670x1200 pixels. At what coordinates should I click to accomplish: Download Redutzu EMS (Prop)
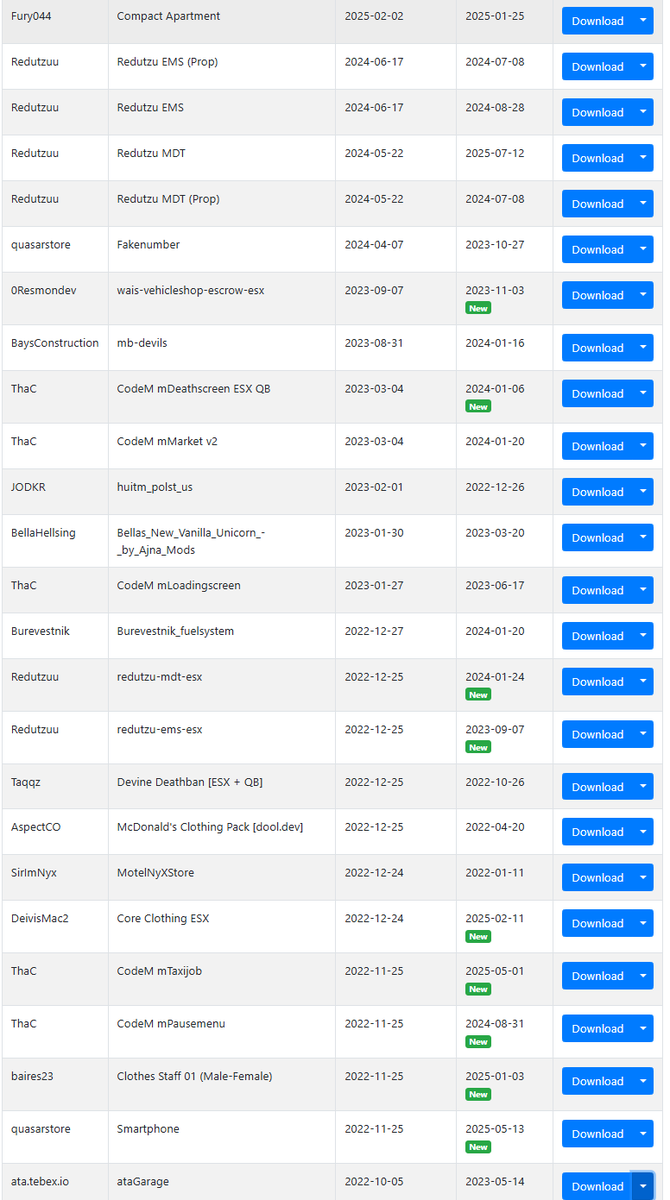point(597,67)
